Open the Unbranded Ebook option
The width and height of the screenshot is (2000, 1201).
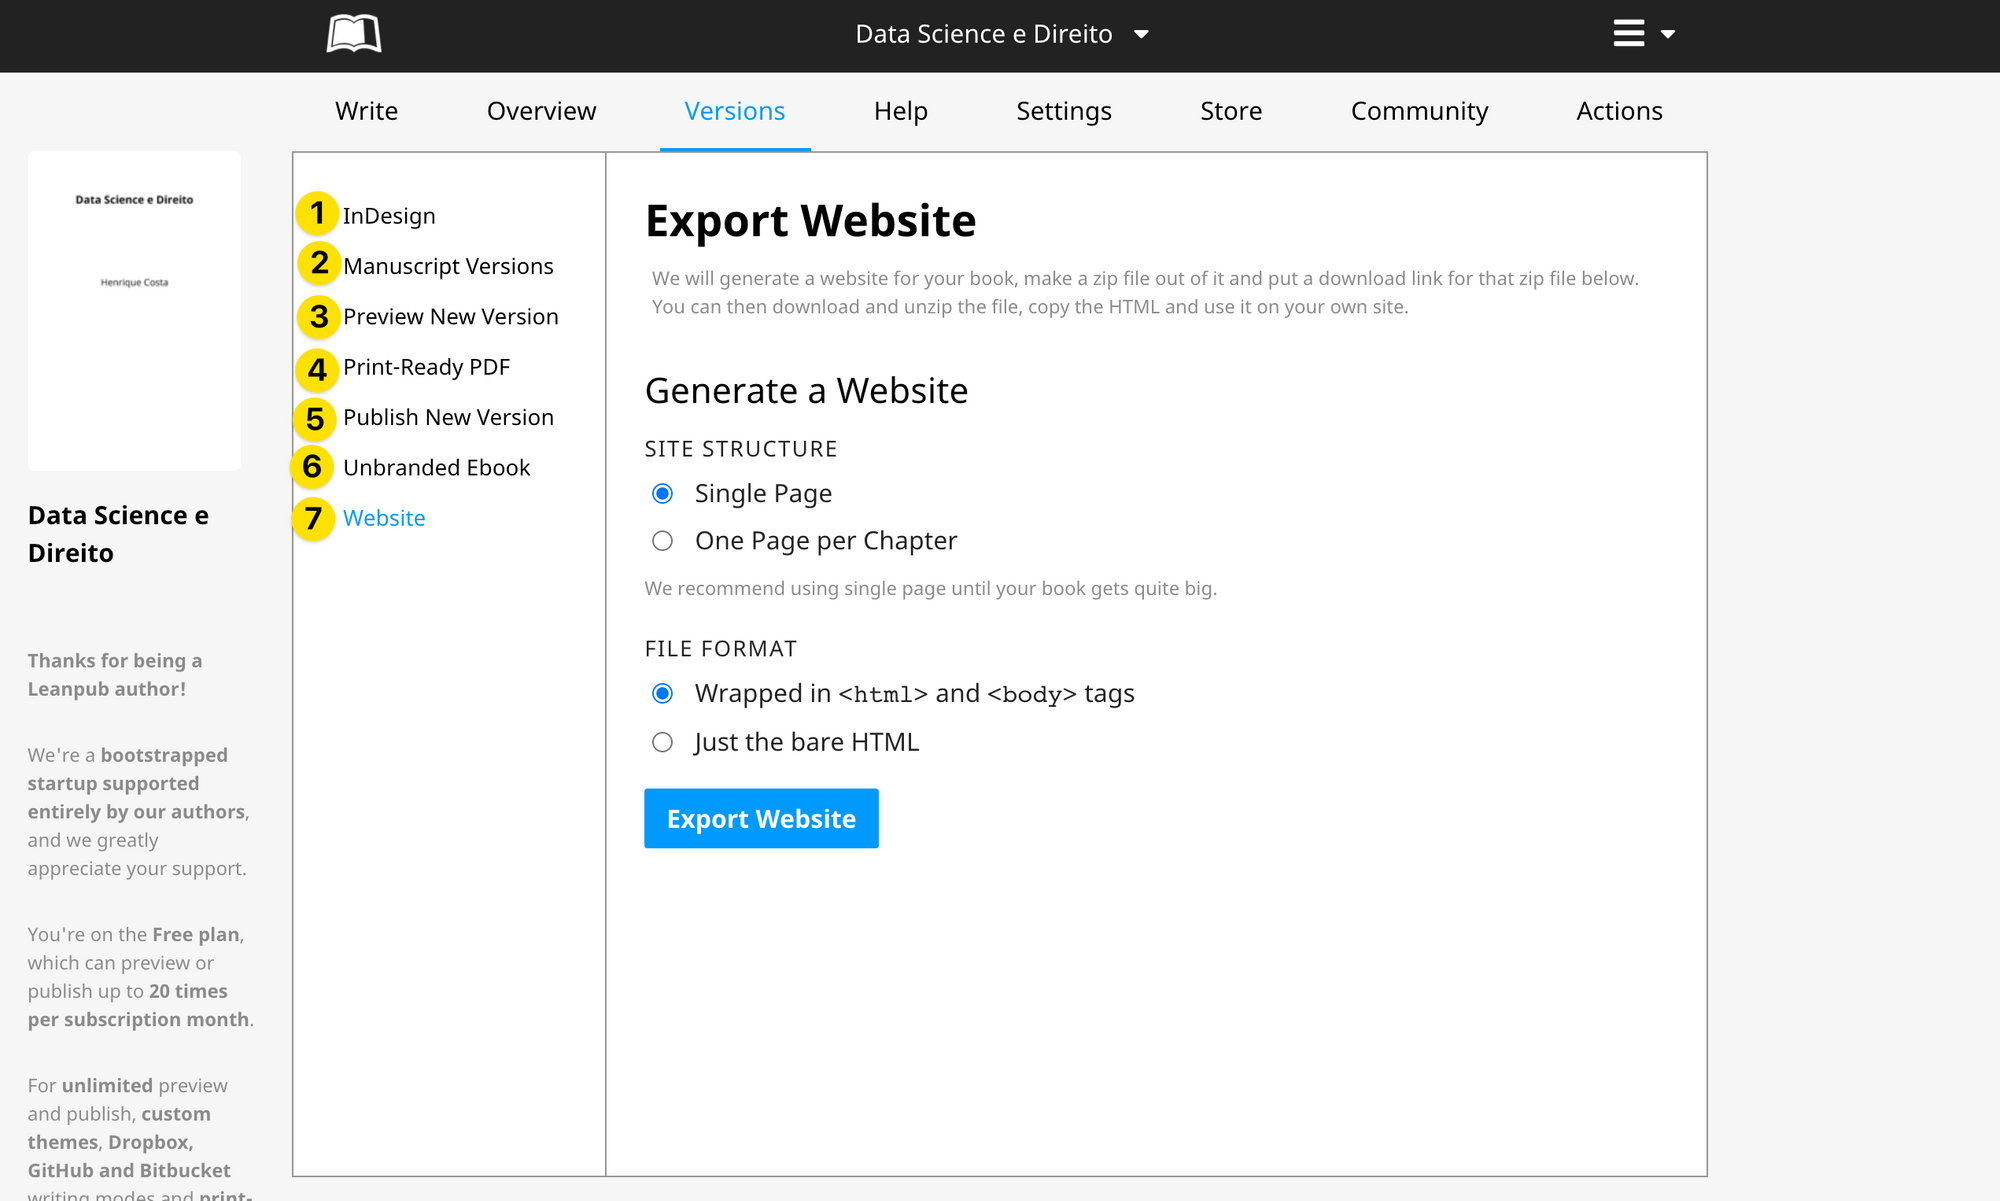[x=436, y=468]
